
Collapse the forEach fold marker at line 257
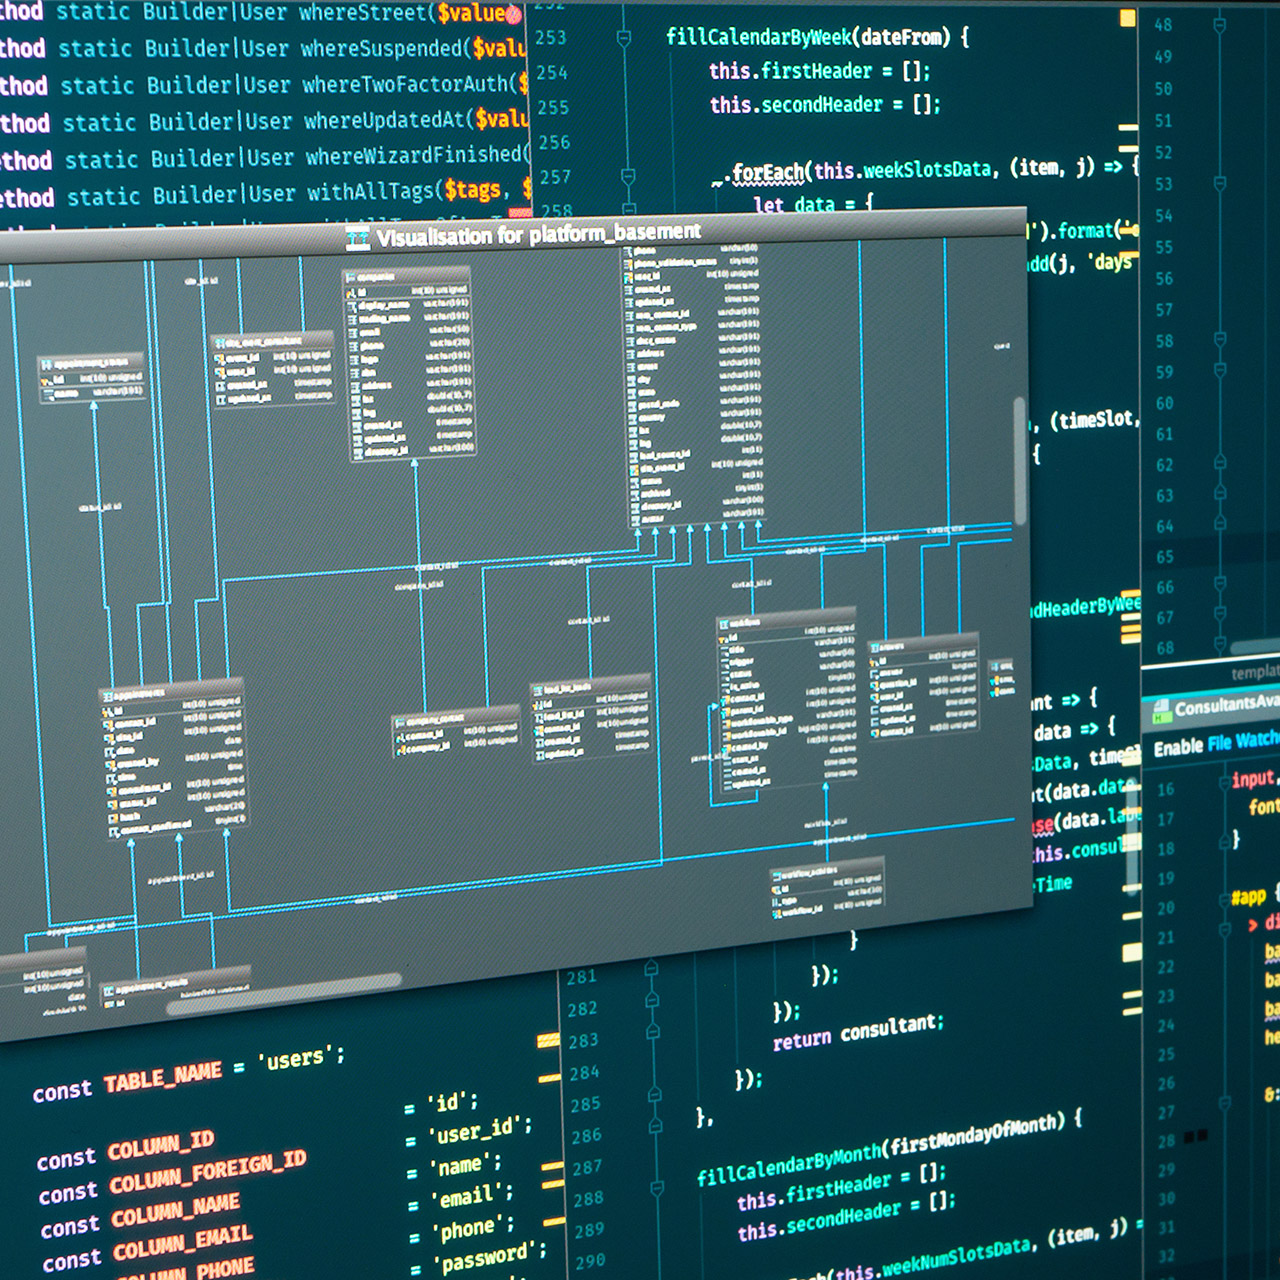[628, 176]
